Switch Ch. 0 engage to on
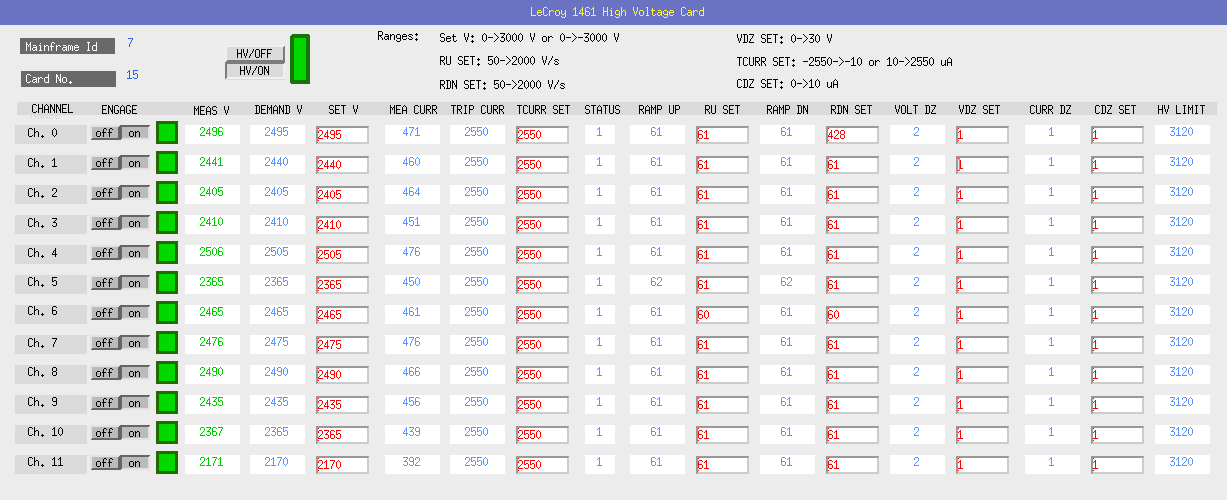Image resolution: width=1227 pixels, height=500 pixels. click(x=135, y=133)
